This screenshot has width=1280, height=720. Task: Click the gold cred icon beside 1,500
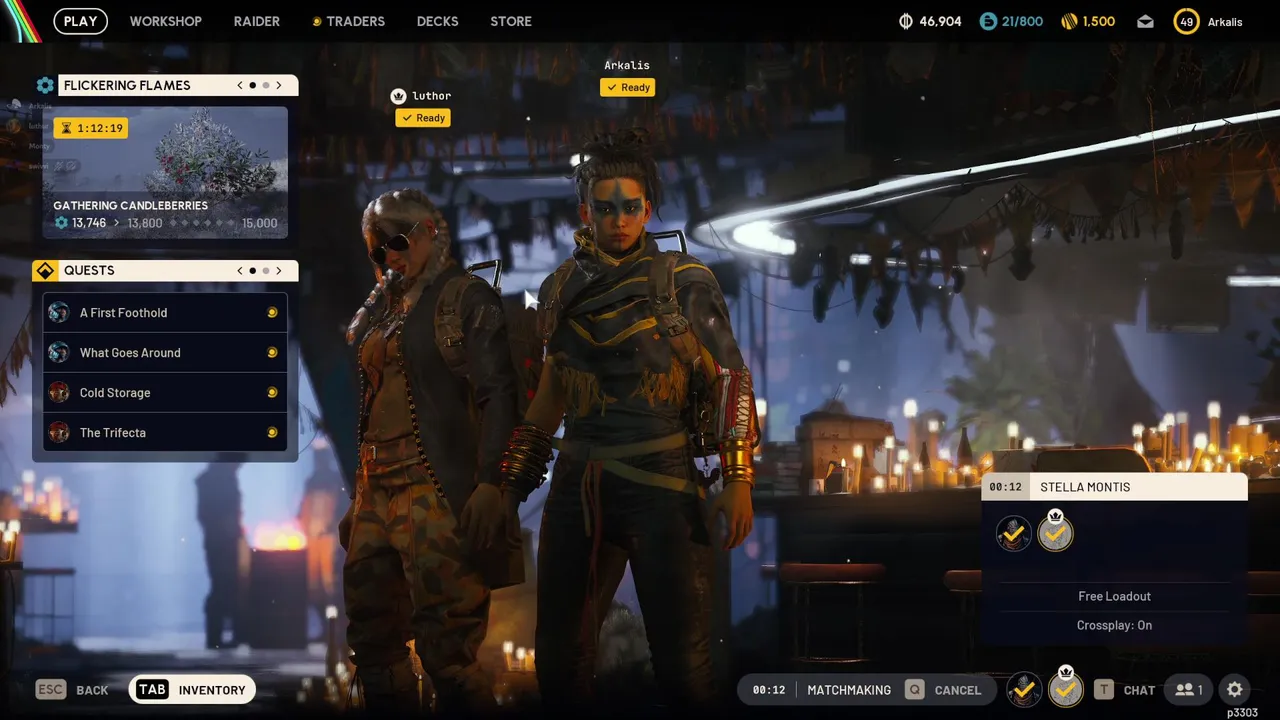1069,21
